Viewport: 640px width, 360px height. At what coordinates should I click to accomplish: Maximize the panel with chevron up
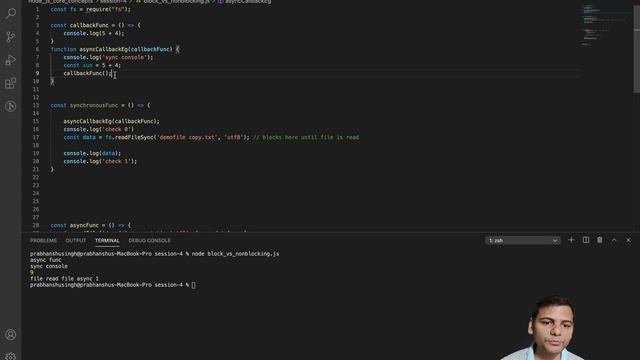tap(614, 240)
